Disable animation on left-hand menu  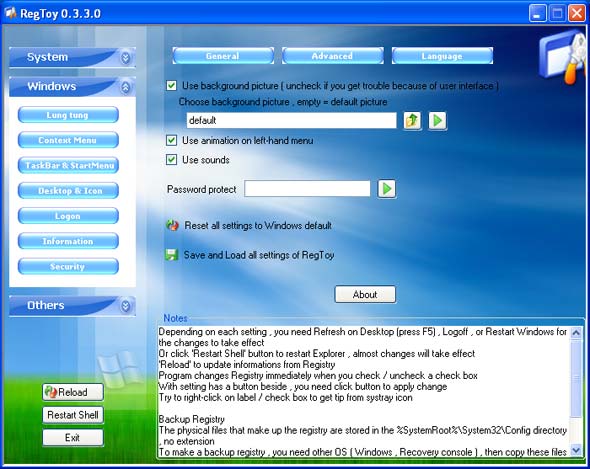pos(171,140)
